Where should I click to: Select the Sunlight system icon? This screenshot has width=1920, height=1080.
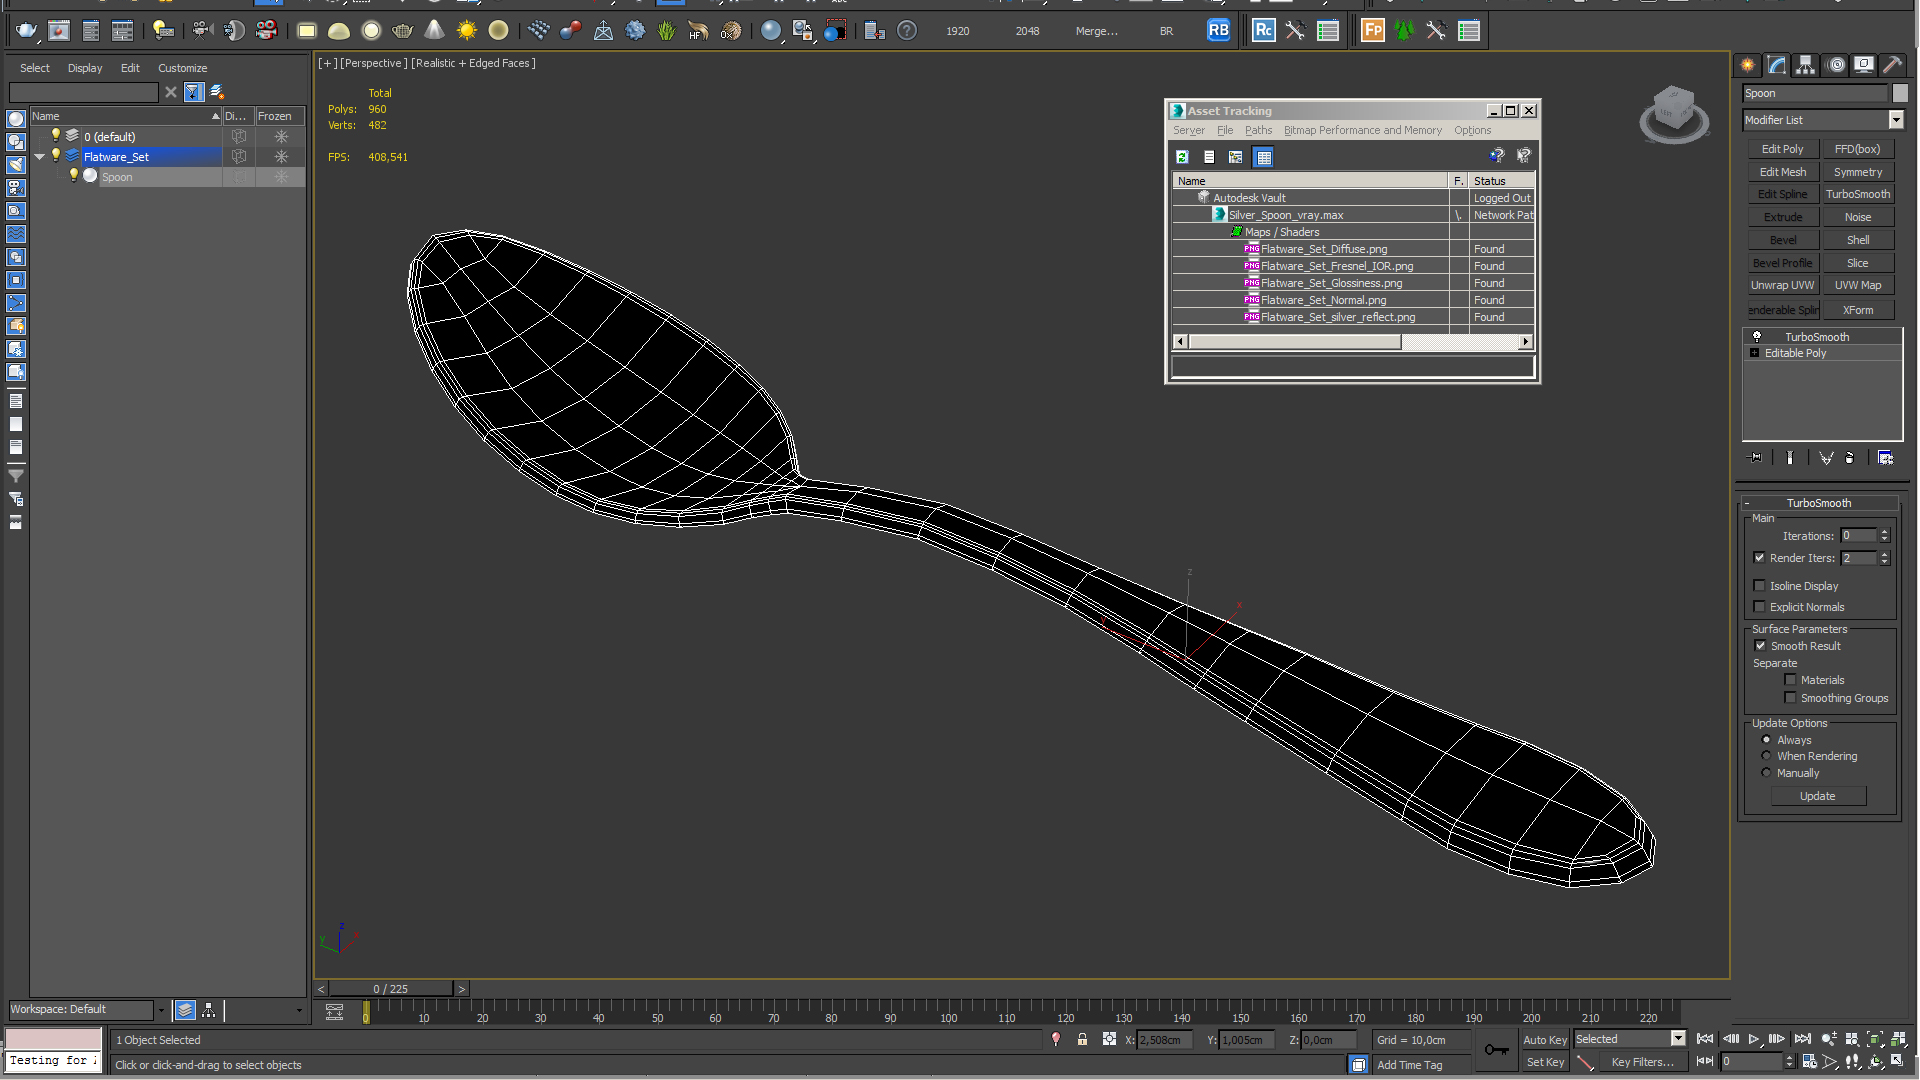tap(466, 30)
